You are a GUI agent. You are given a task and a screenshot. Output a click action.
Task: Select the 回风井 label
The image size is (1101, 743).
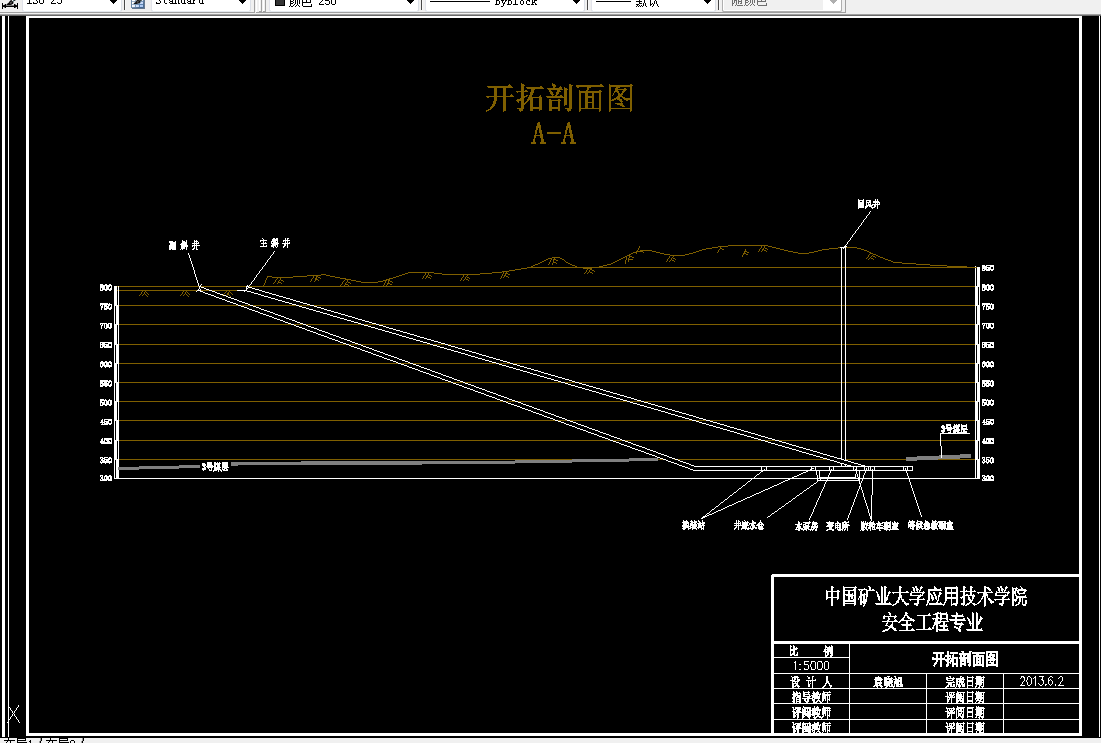869,204
